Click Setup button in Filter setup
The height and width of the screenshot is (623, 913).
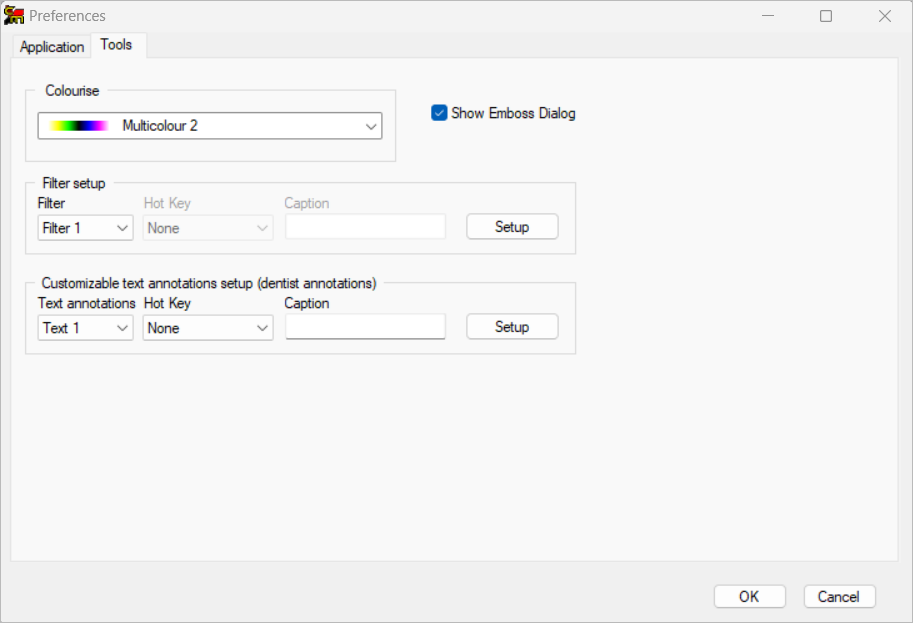[512, 227]
